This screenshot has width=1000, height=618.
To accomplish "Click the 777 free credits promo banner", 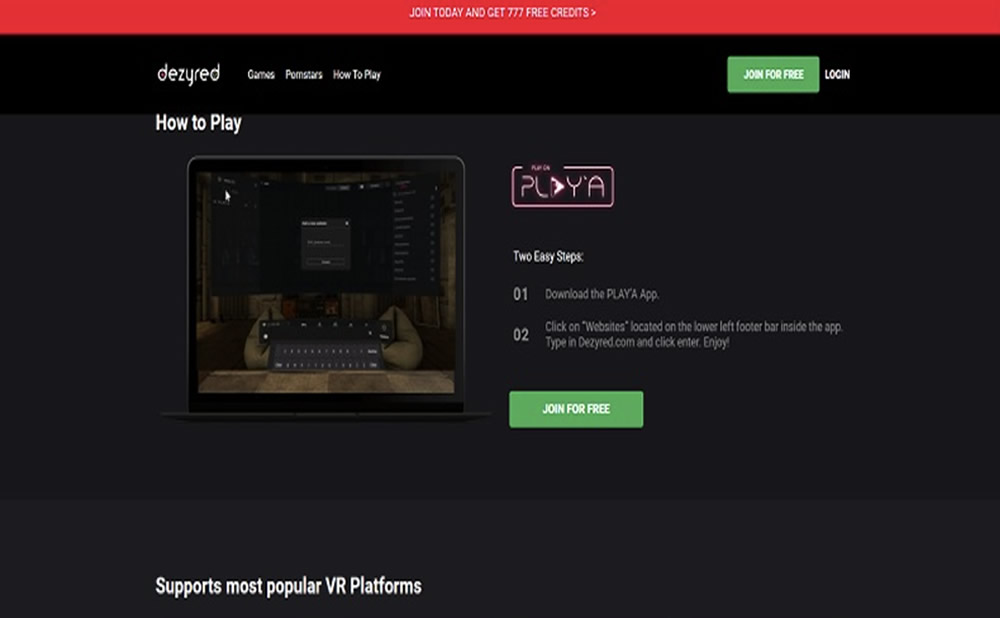I will (500, 13).
